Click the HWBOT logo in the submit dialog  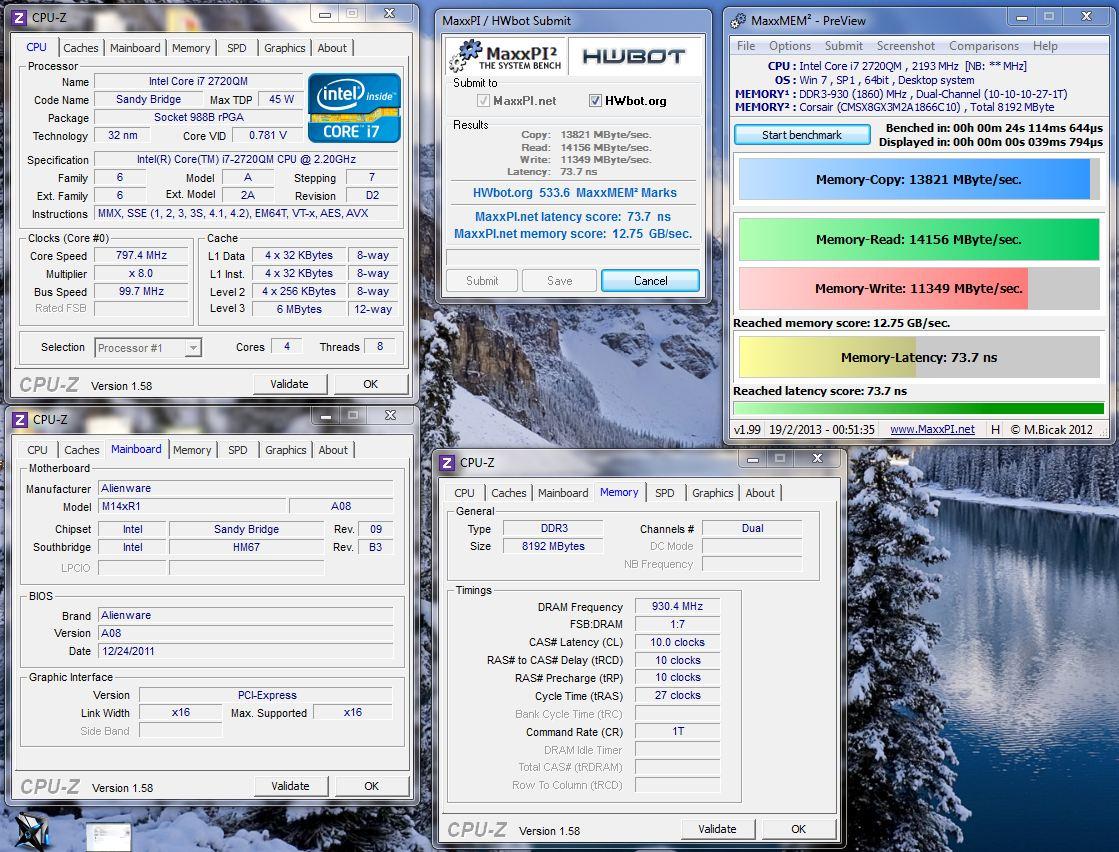(634, 56)
